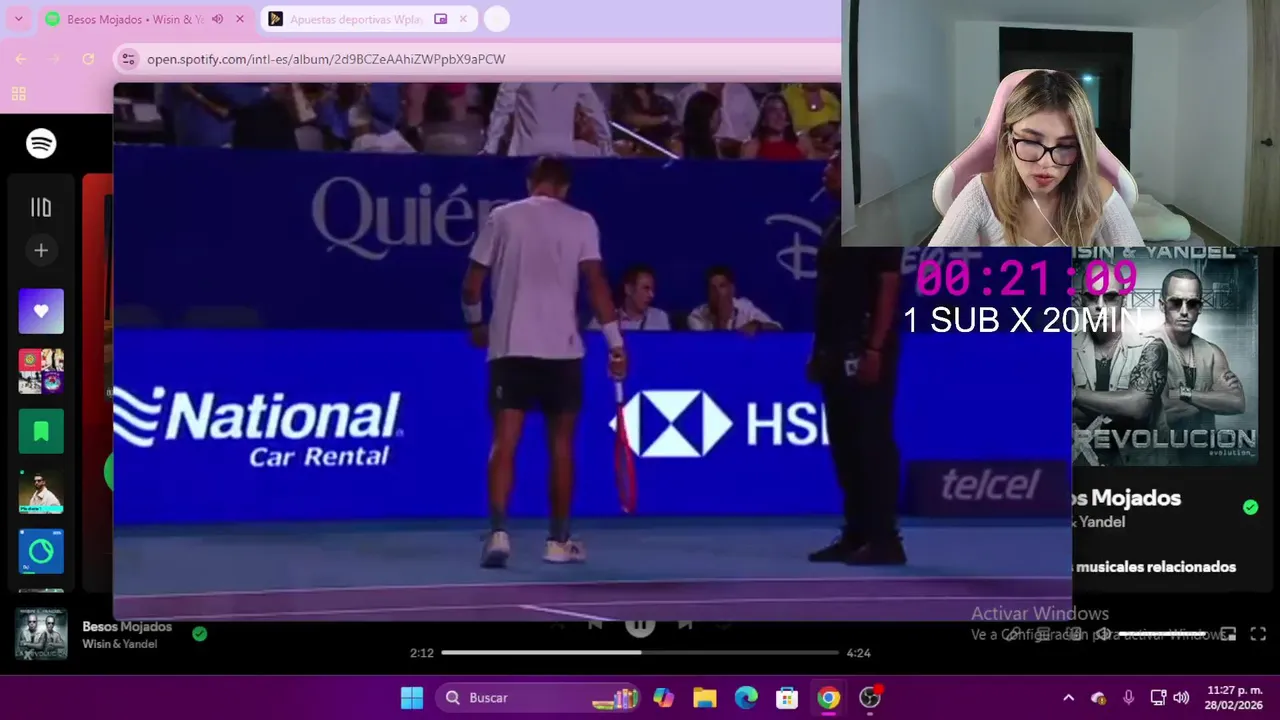
Task: Open the clock showing 11:27 p. m.
Action: pos(1234,697)
